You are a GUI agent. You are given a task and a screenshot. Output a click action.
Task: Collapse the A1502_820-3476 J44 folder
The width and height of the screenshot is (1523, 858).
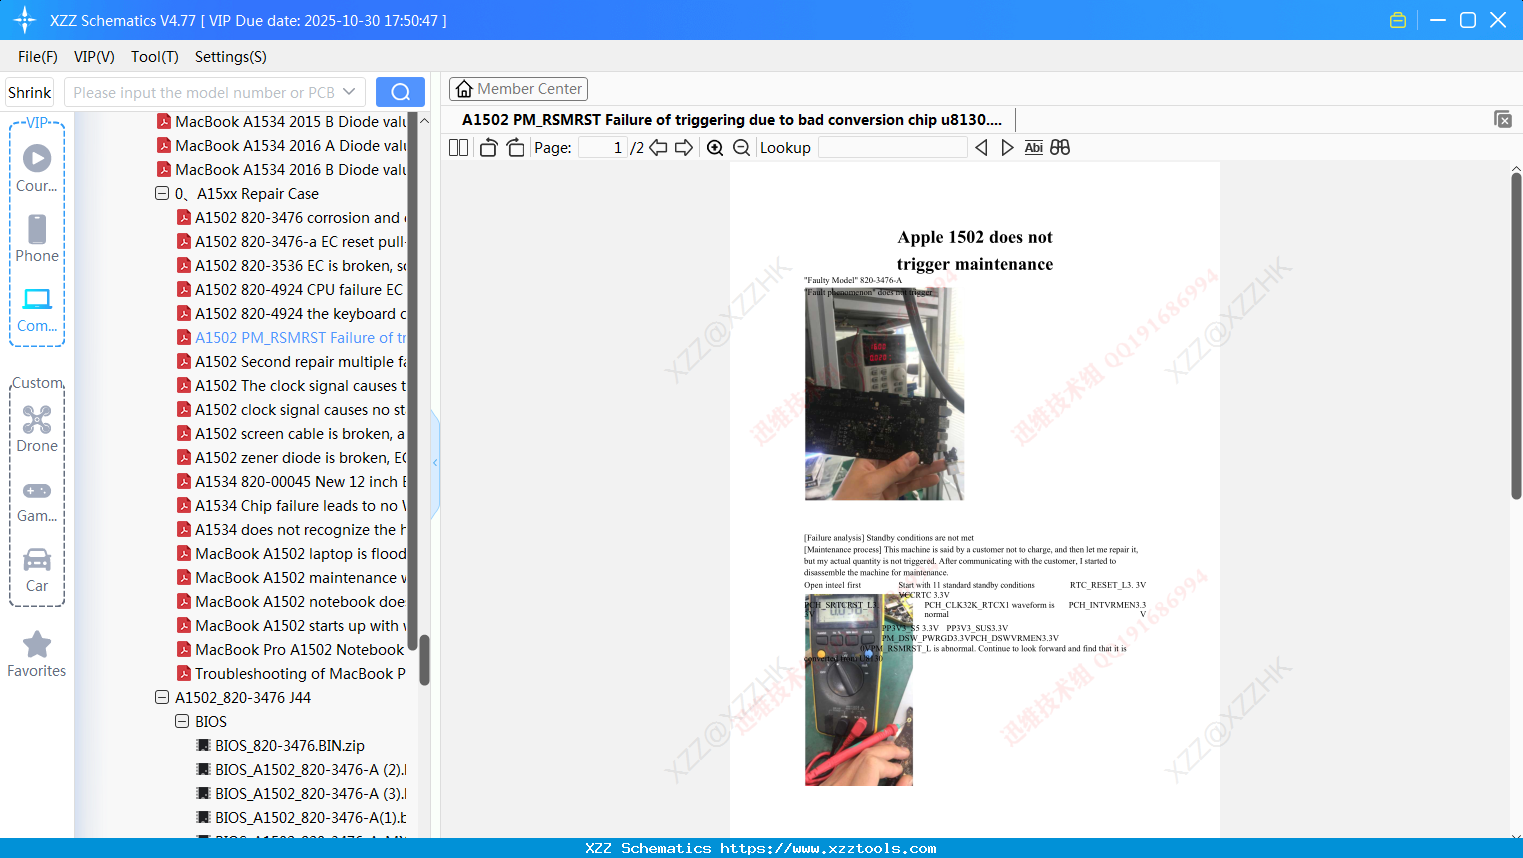(162, 698)
